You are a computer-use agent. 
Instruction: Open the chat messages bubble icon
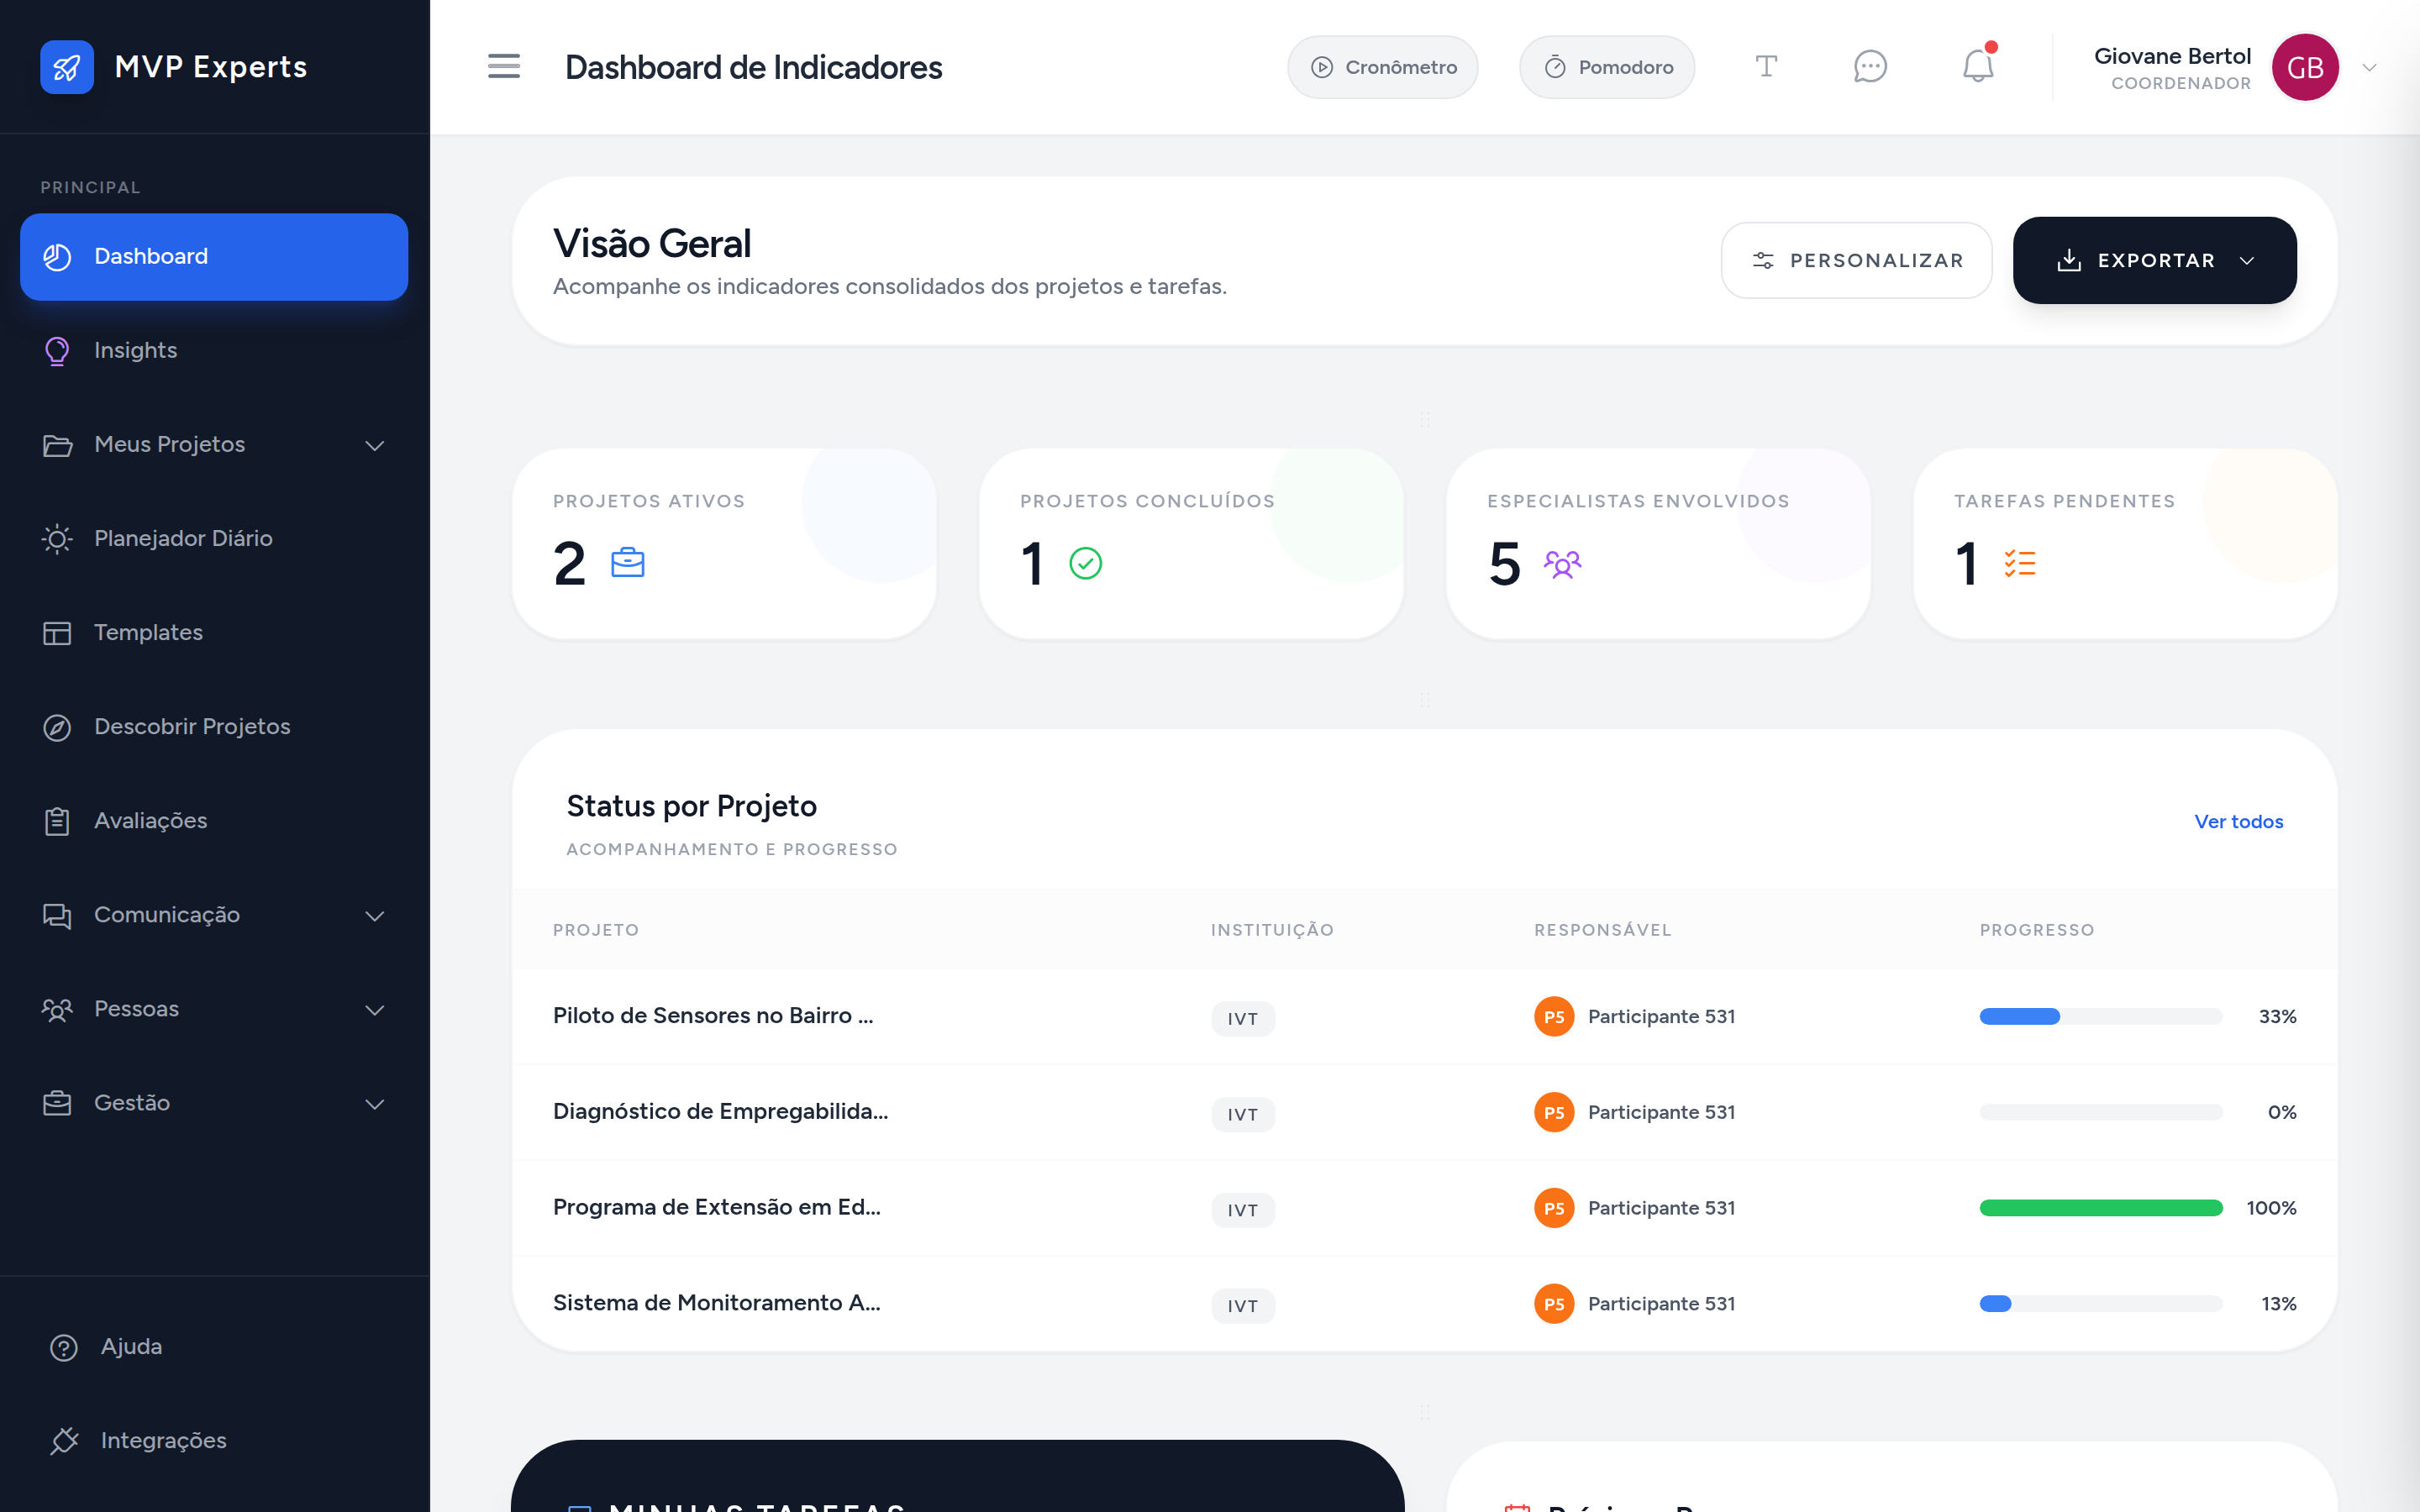(x=1870, y=67)
